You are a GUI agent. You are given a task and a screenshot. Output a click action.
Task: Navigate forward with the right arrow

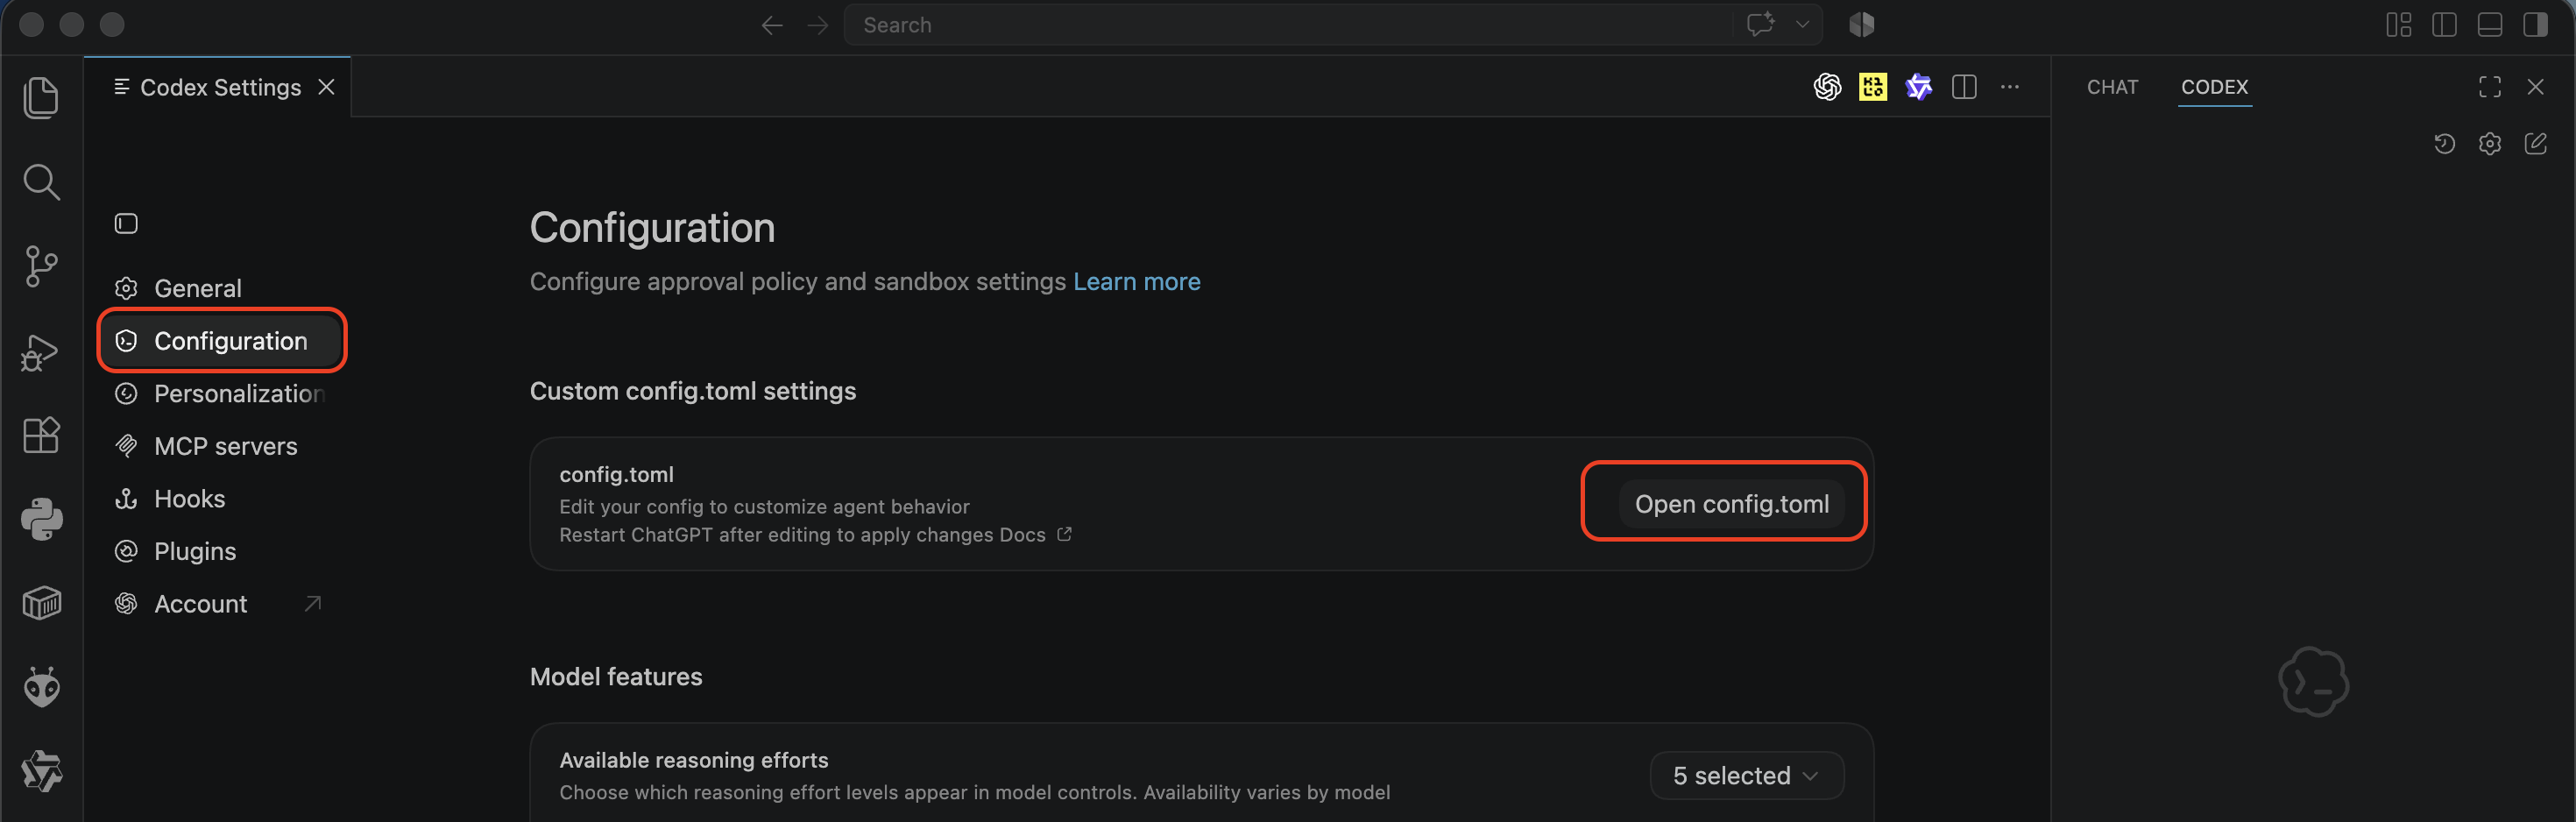tap(818, 25)
